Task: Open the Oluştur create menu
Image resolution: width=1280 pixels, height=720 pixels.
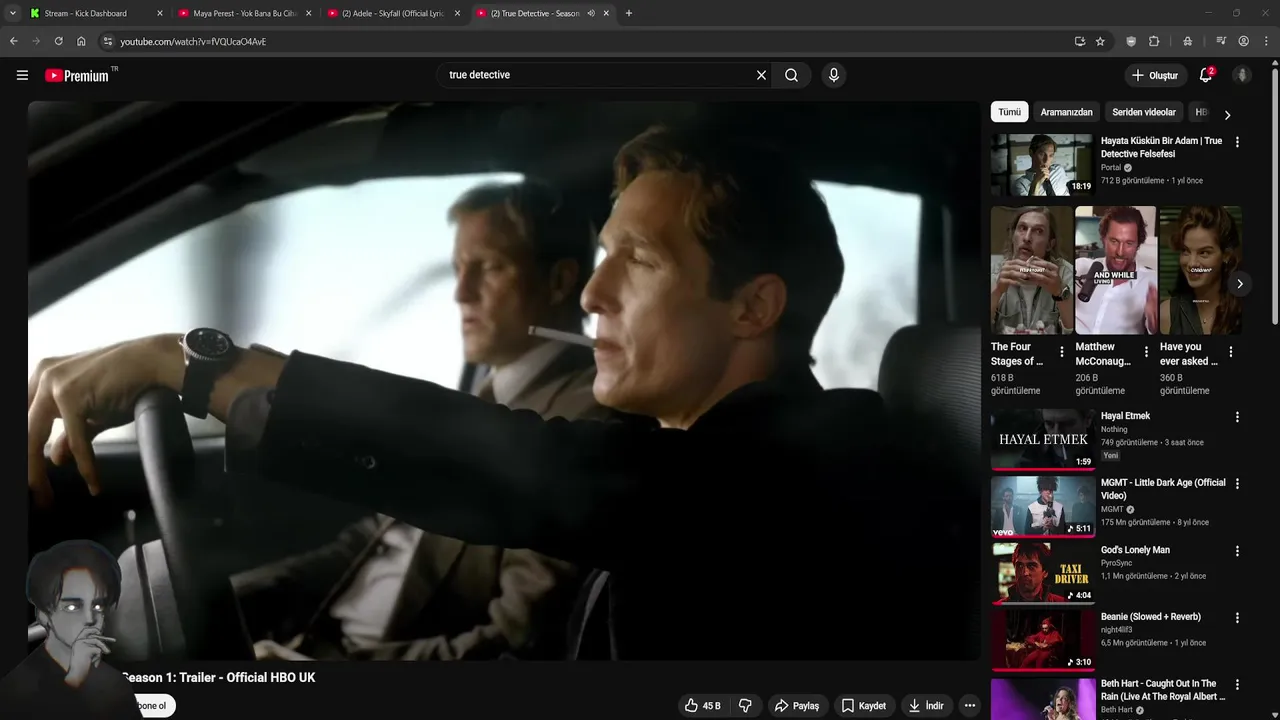Action: pyautogui.click(x=1154, y=75)
